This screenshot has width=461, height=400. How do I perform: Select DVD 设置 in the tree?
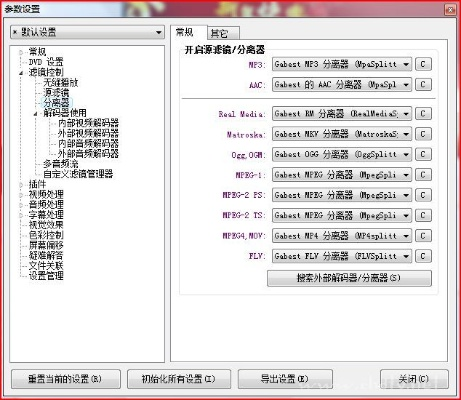click(46, 62)
